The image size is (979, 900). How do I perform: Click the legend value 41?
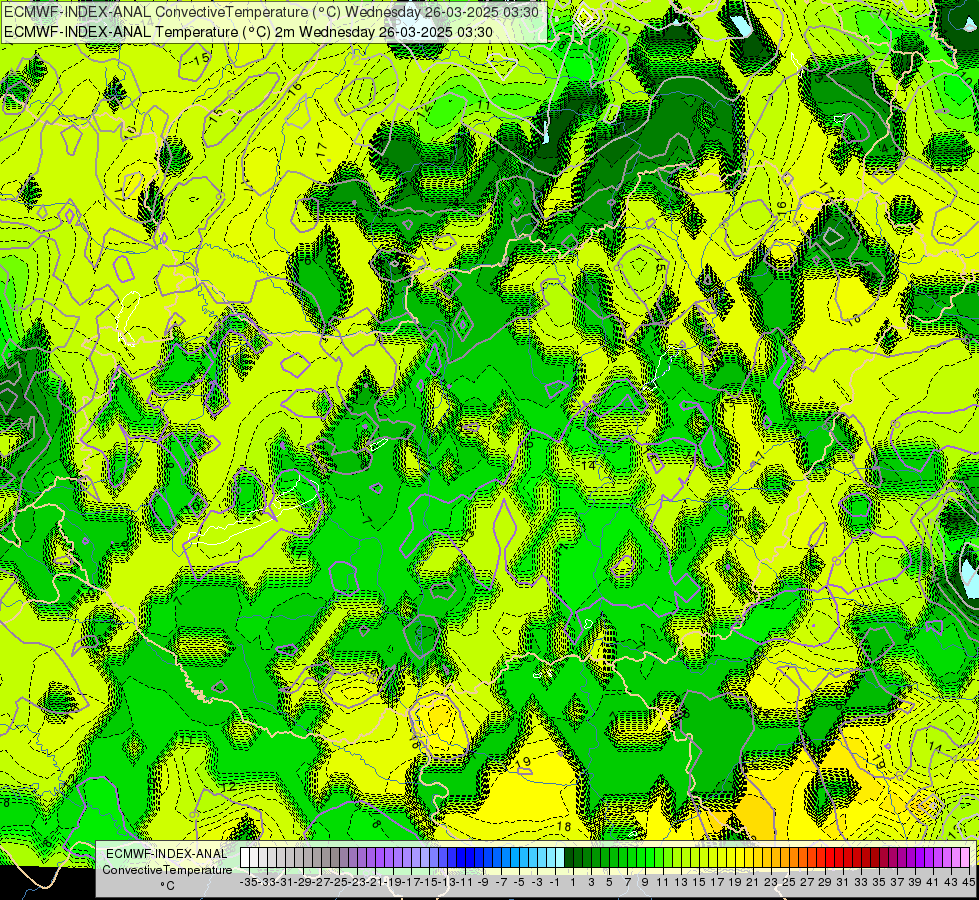933,882
